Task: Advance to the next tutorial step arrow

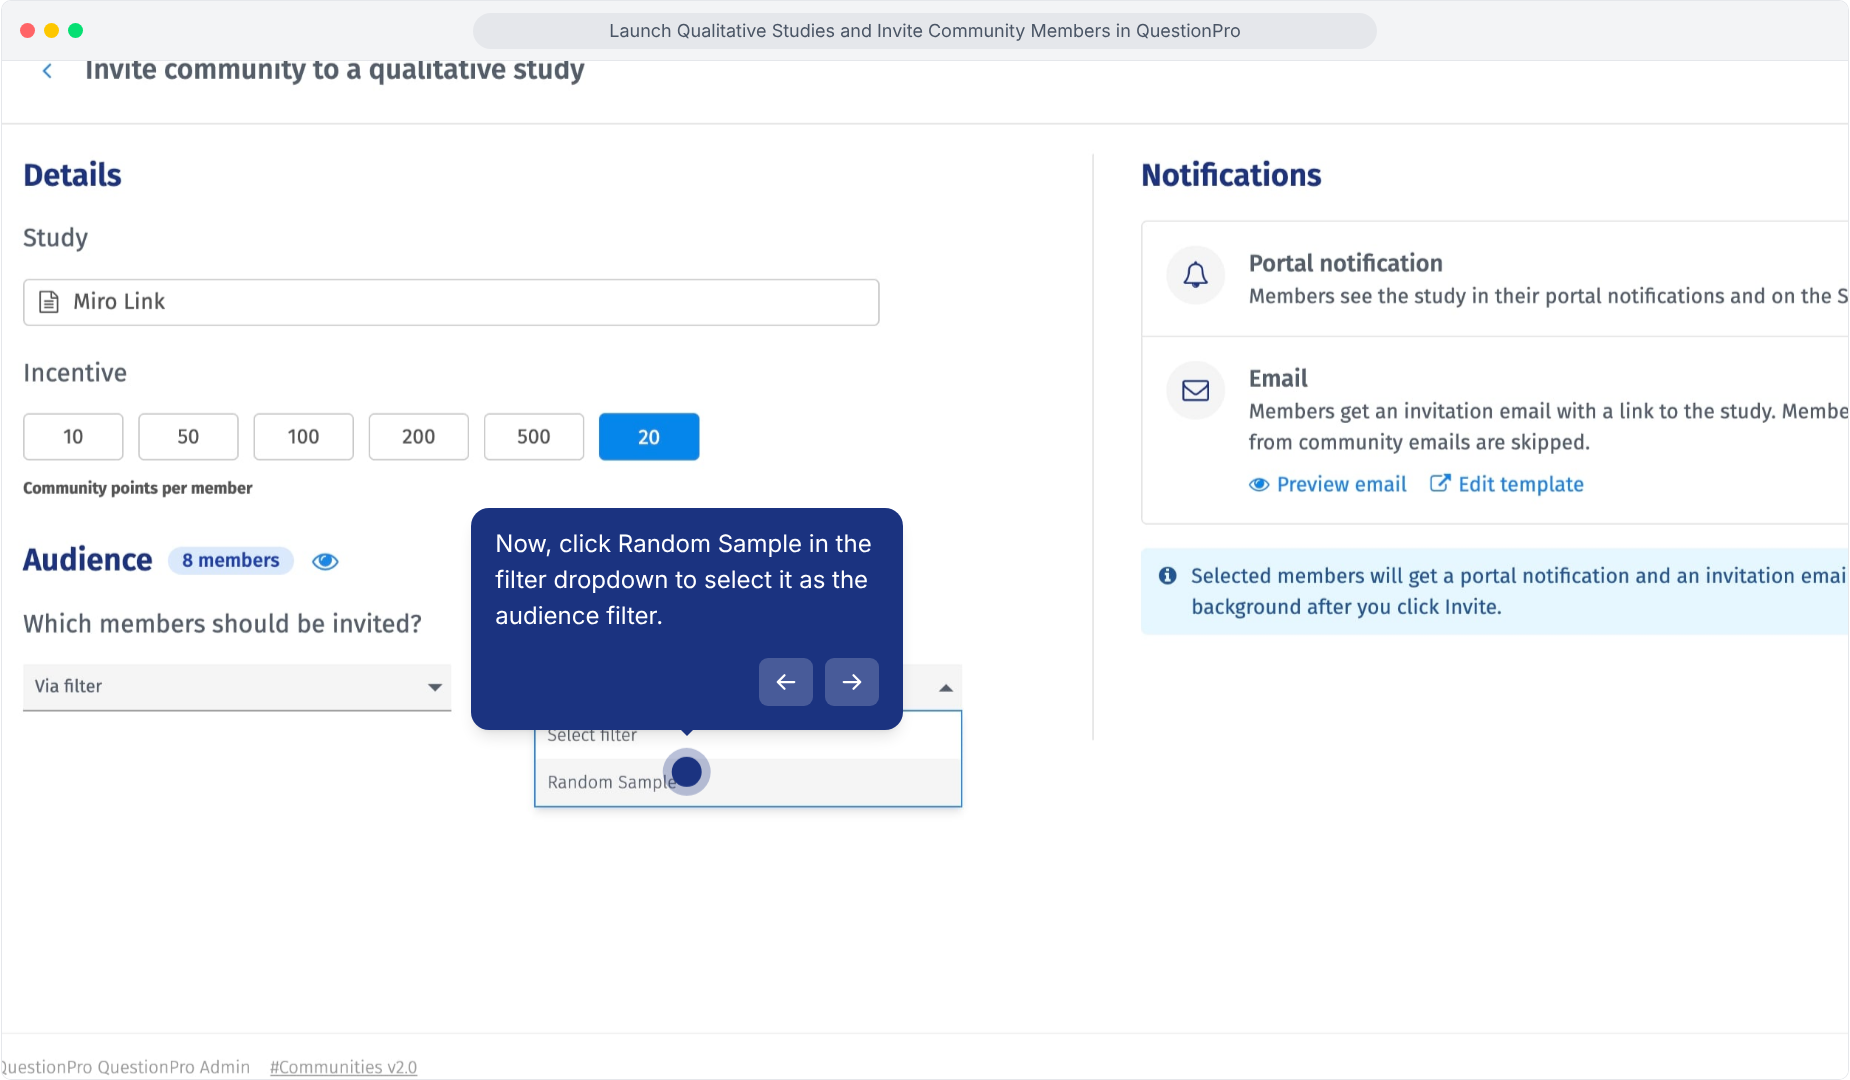Action: [852, 682]
